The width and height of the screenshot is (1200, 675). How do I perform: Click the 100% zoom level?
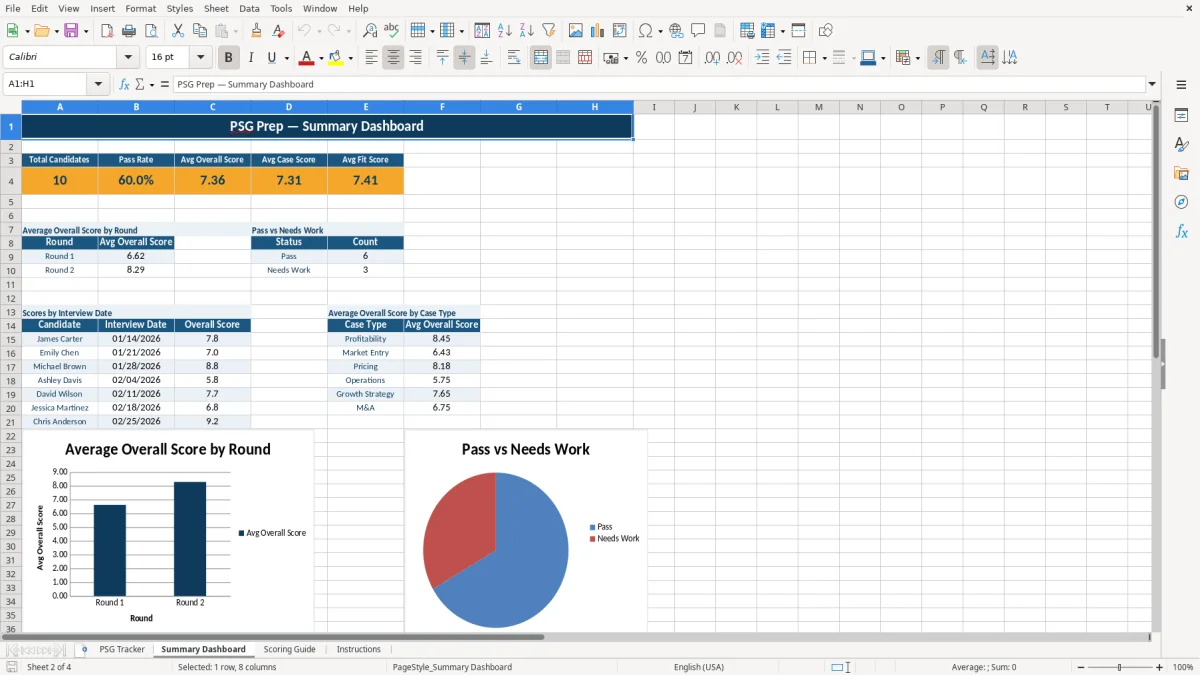pos(1183,667)
